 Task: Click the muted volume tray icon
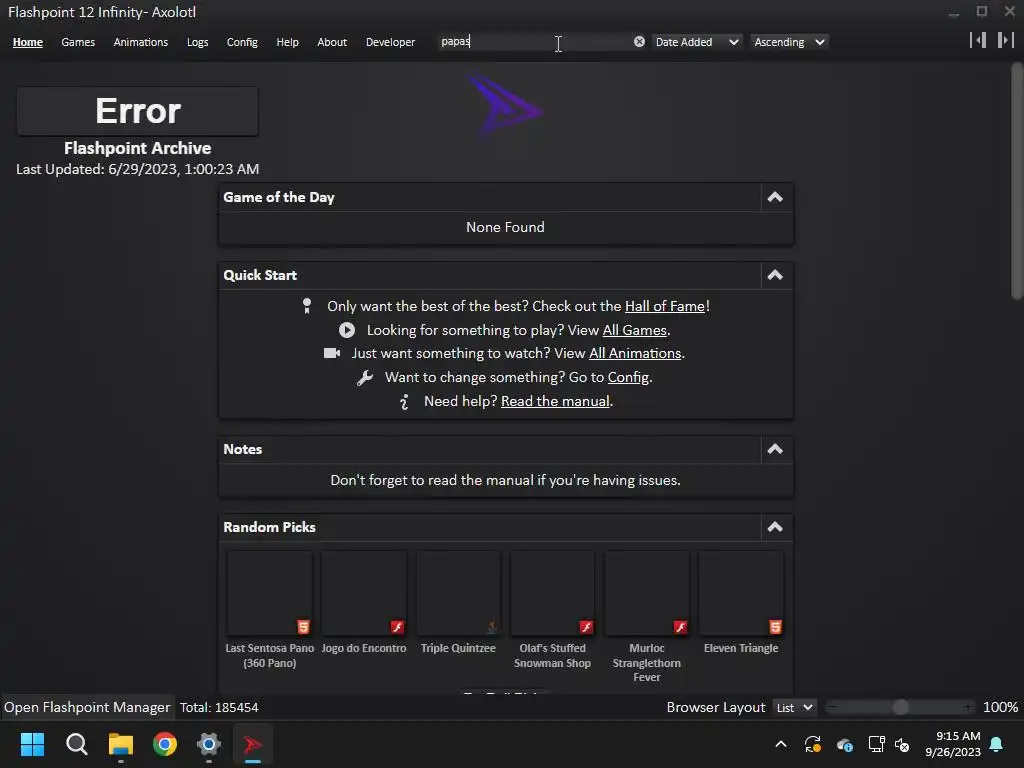point(903,744)
